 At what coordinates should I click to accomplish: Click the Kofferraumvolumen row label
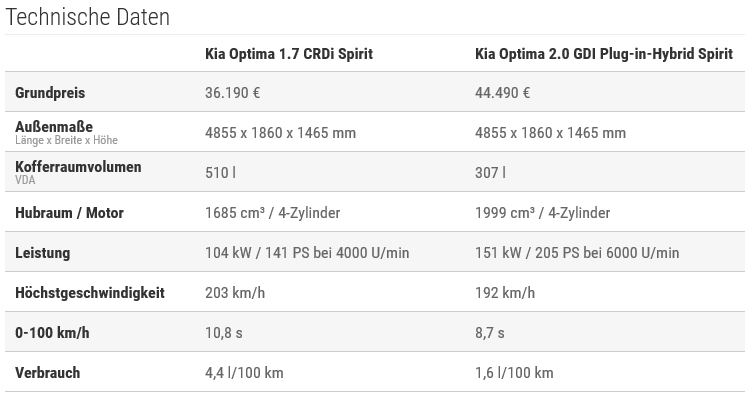point(78,167)
